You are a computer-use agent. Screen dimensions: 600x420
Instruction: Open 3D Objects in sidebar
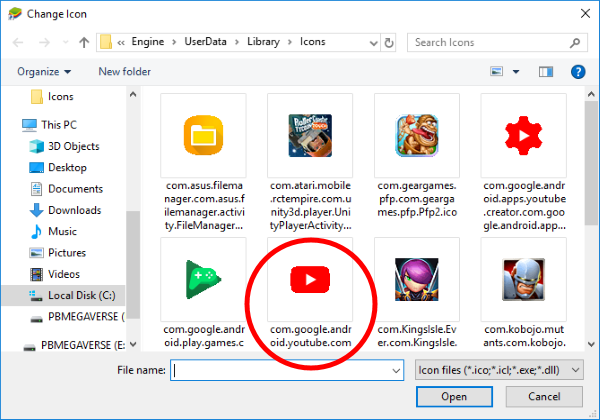tap(64, 146)
